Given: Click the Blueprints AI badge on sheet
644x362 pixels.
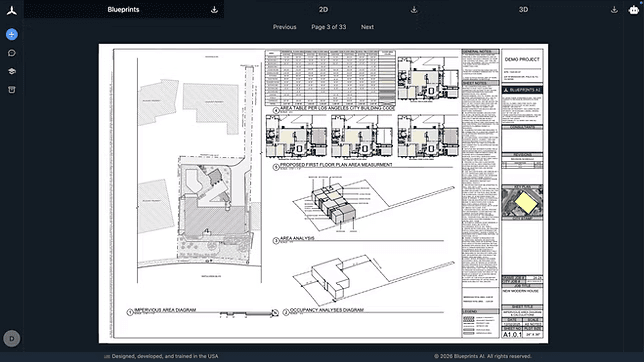Looking at the screenshot, I should coord(522,90).
